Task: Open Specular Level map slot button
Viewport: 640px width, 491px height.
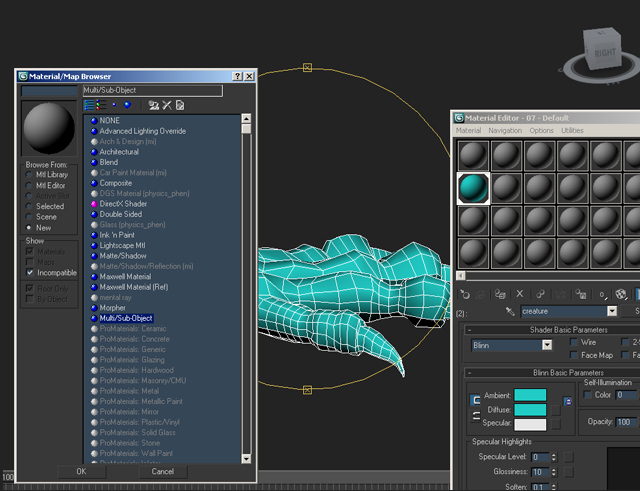Action: tap(569, 457)
